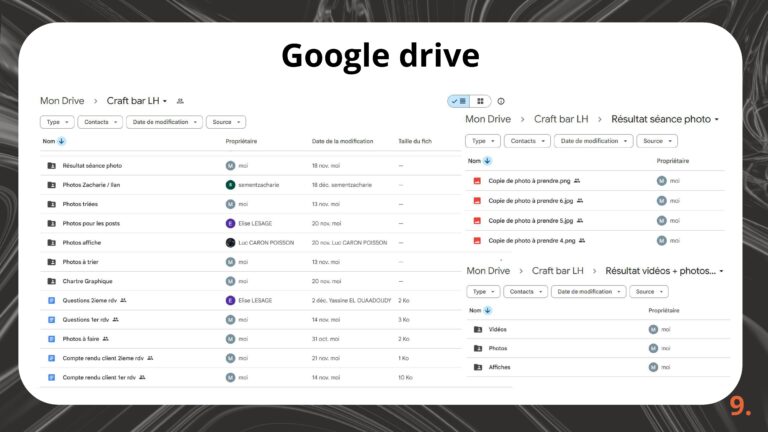Viewport: 768px width, 432px height.
Task: Switch to grid view layout toggle
Action: point(479,101)
